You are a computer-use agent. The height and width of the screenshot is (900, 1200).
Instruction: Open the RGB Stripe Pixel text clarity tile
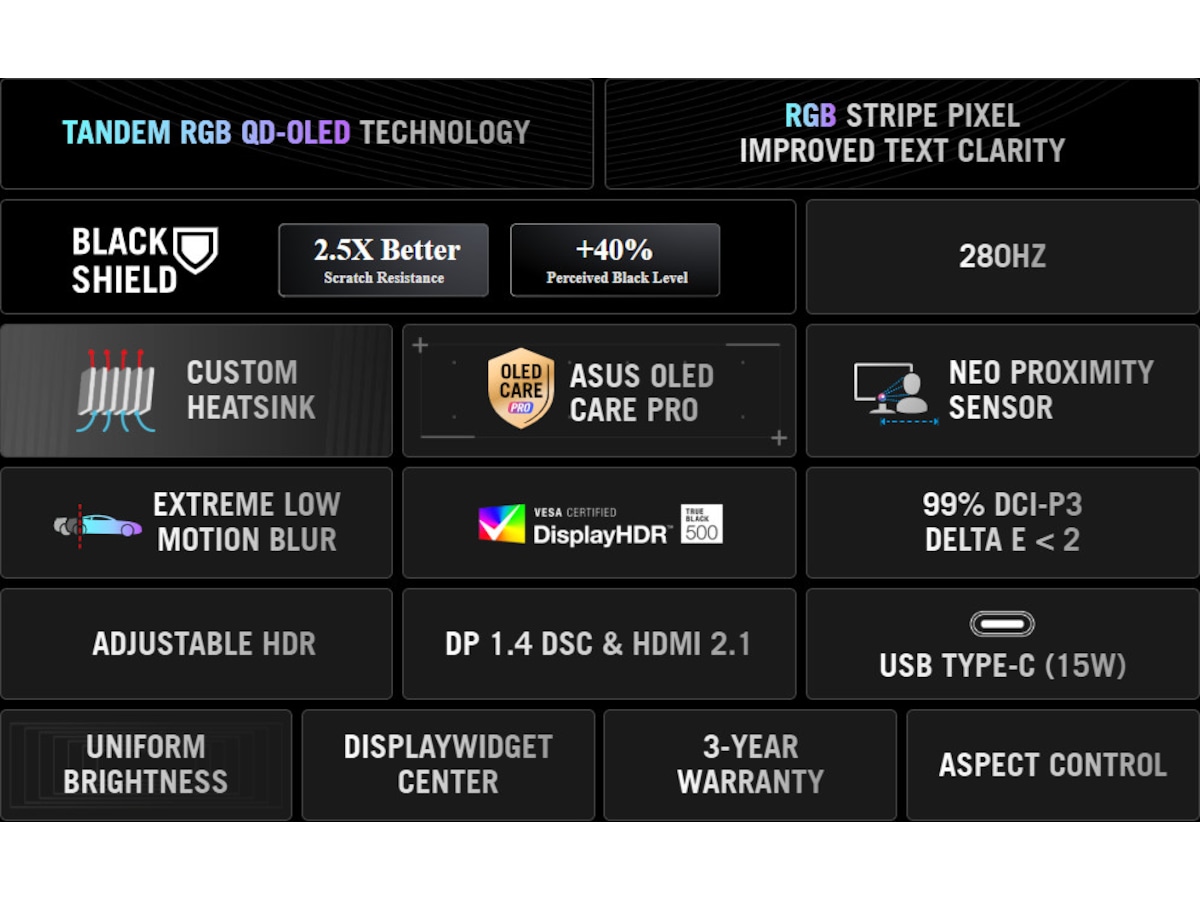902,134
